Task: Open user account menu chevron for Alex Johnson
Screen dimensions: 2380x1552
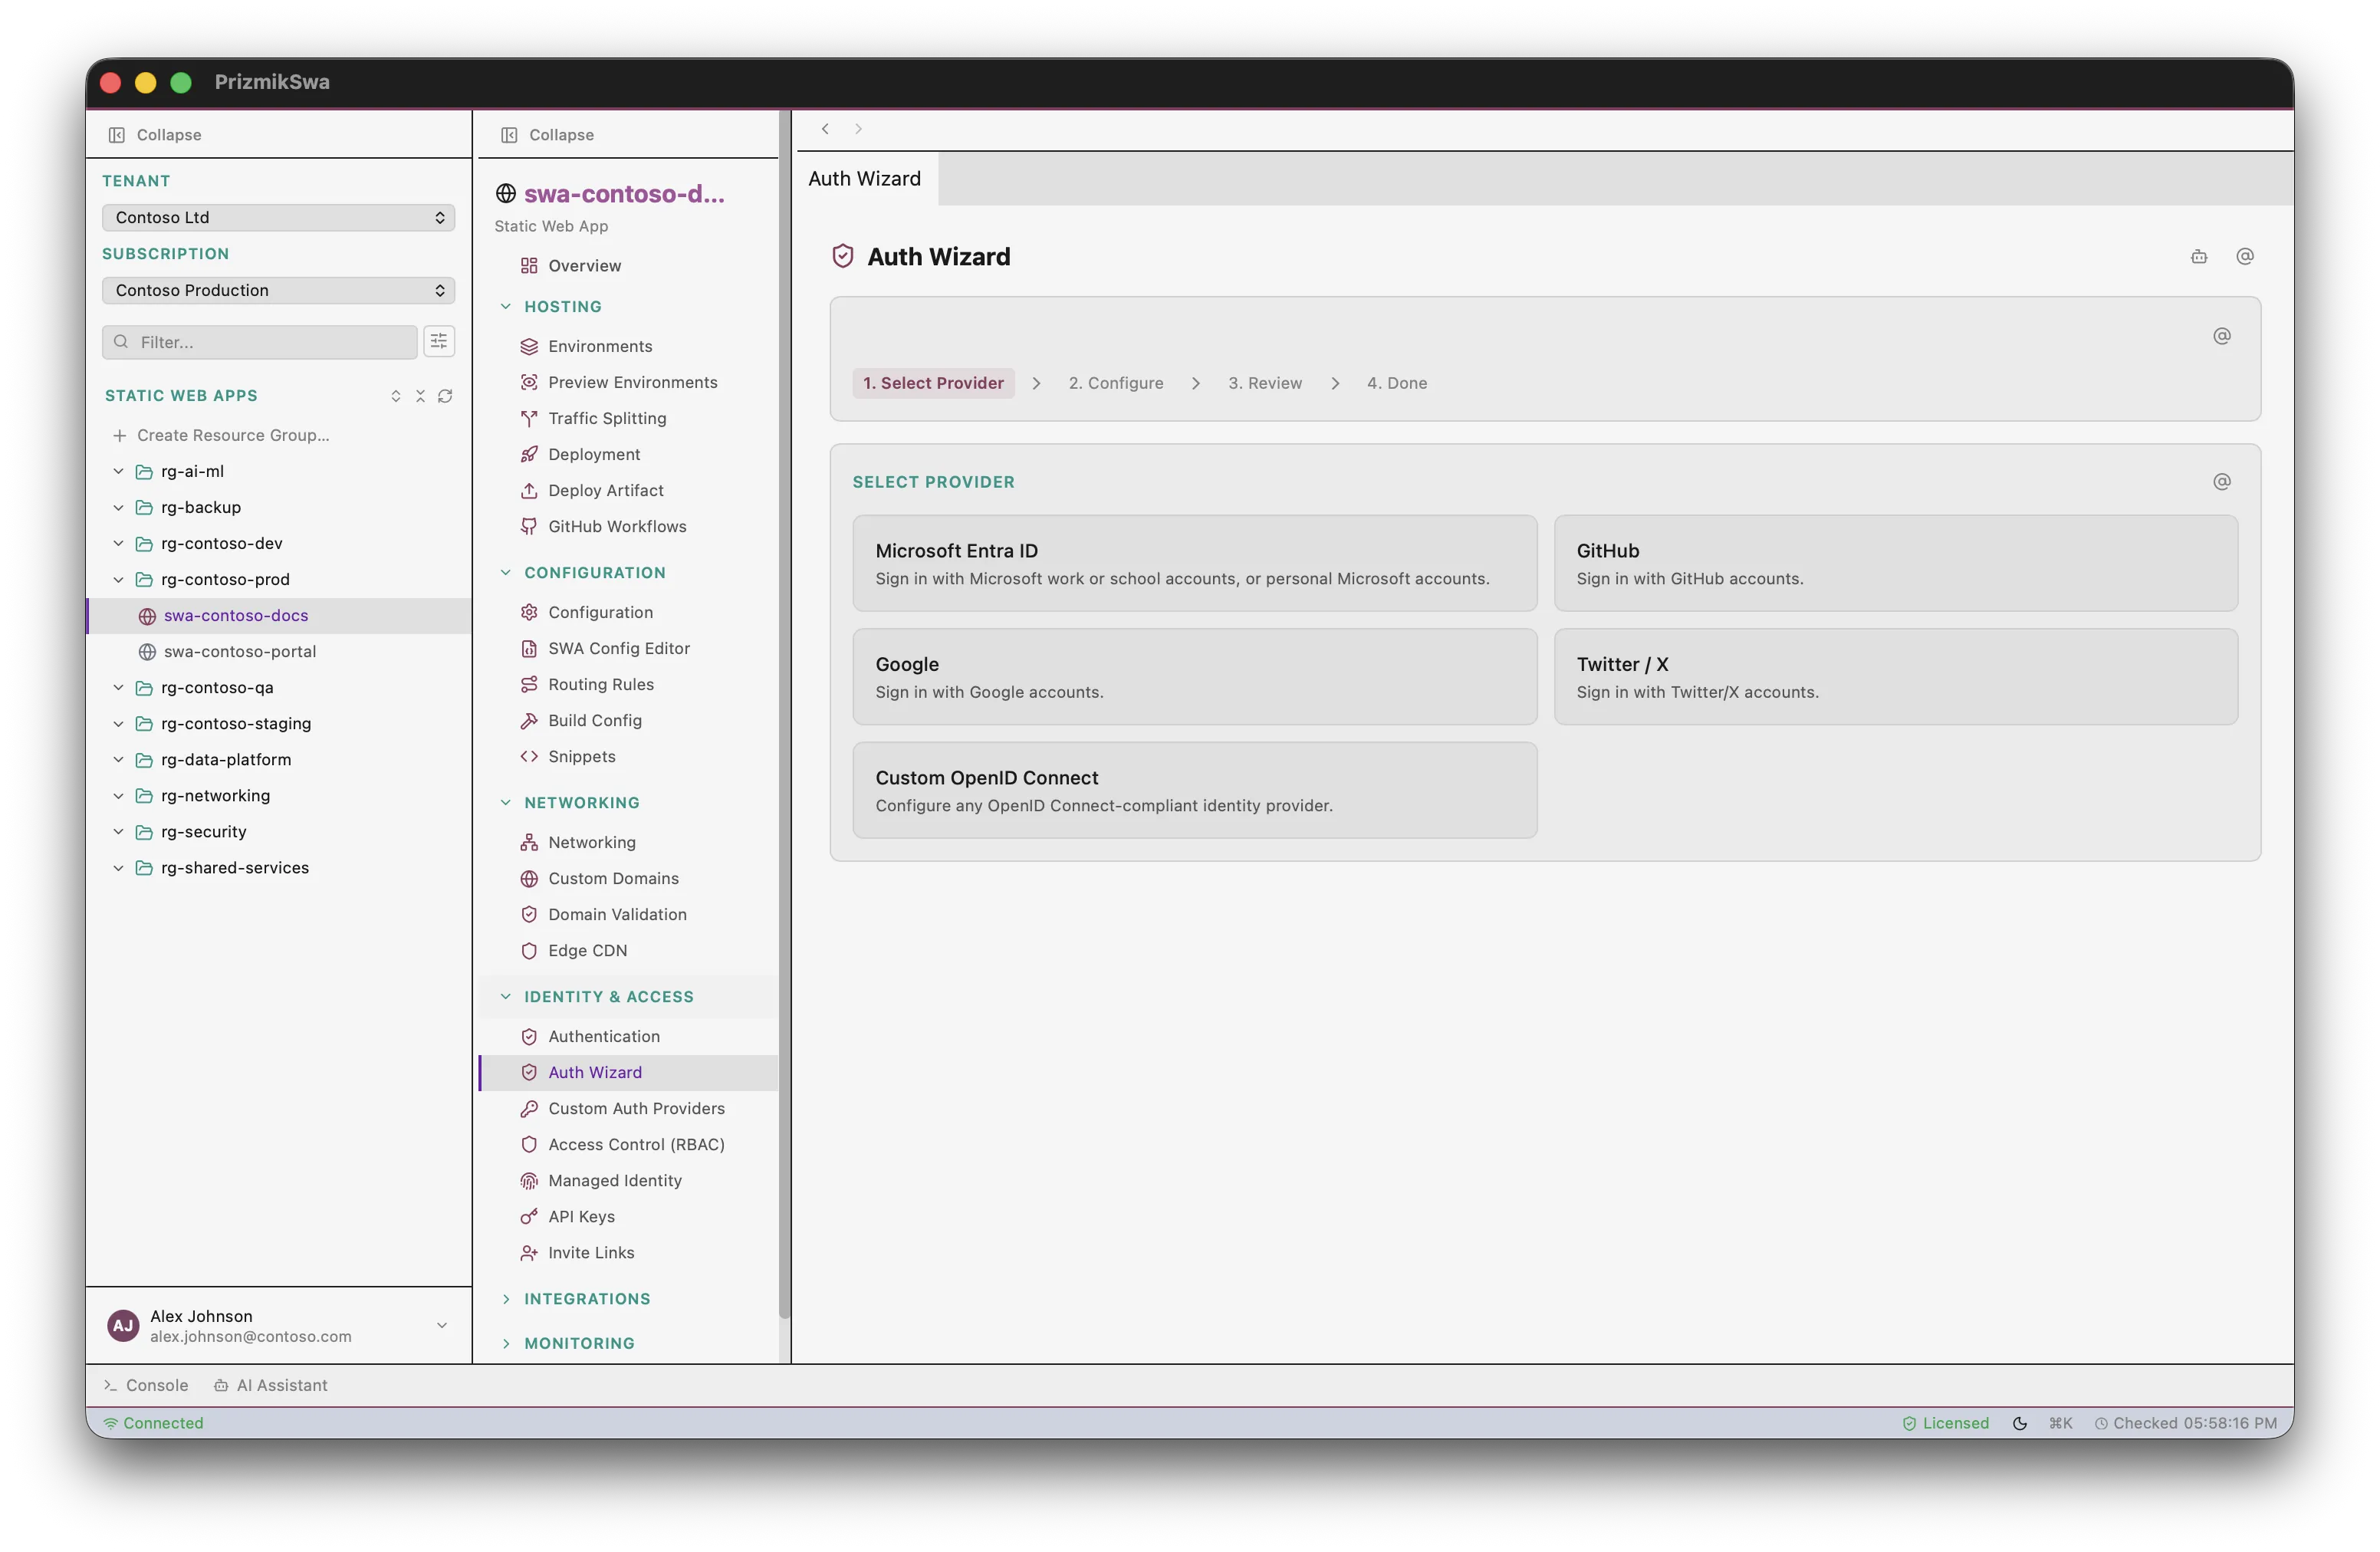Action: pyautogui.click(x=441, y=1325)
